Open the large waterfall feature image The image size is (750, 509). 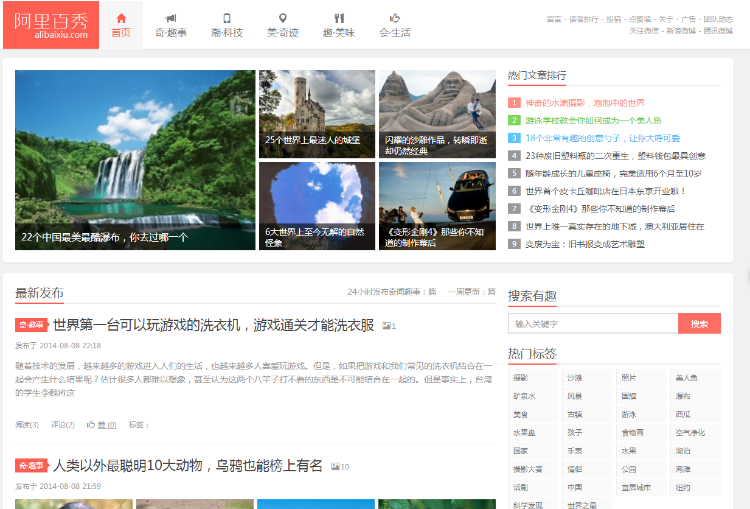[x=135, y=160]
